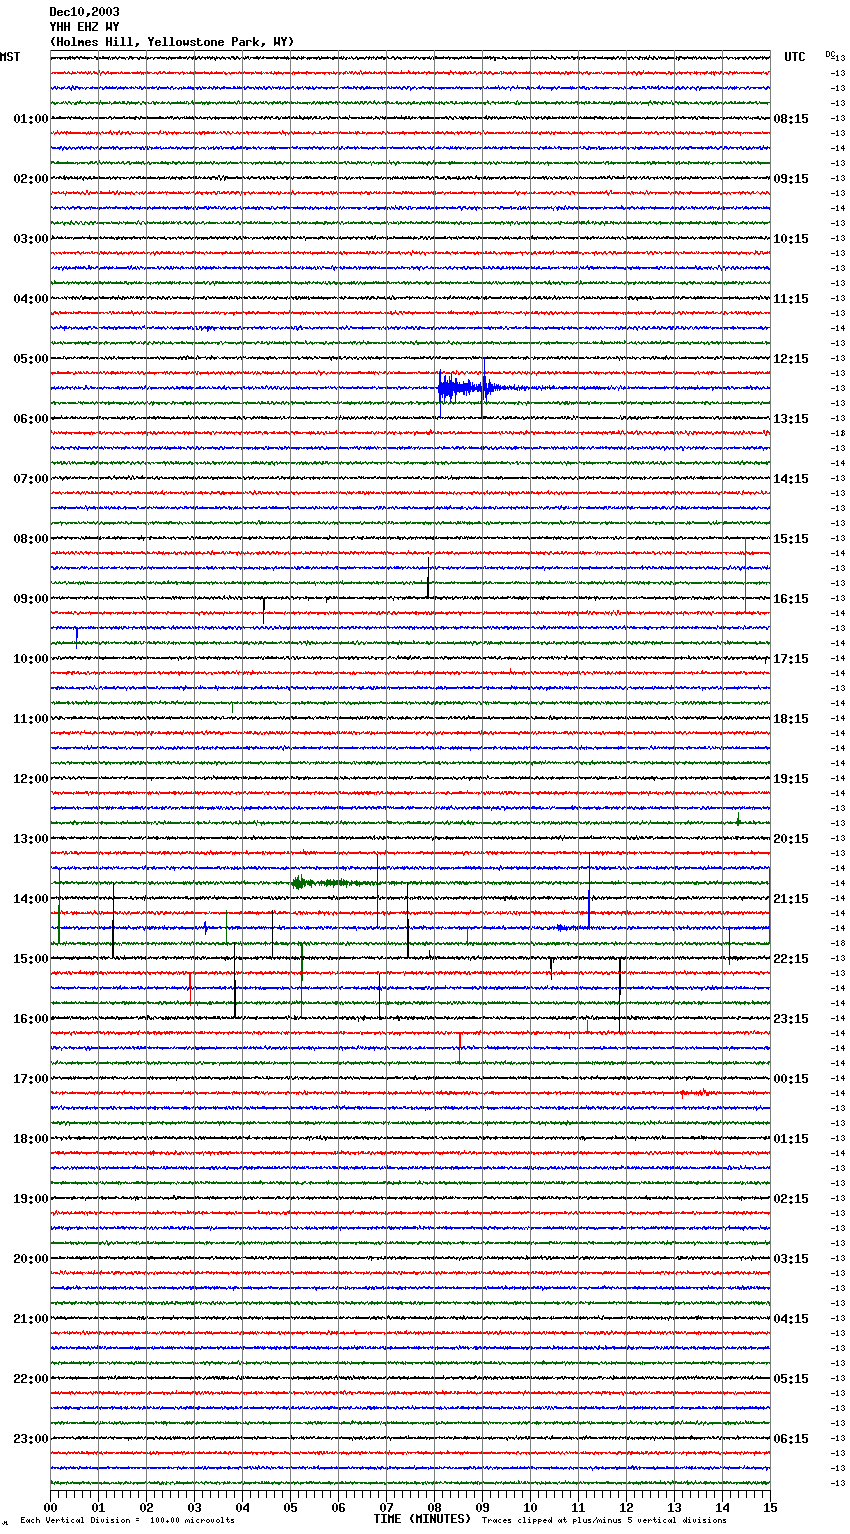Select the 21:00 MST time label

click(31, 1319)
